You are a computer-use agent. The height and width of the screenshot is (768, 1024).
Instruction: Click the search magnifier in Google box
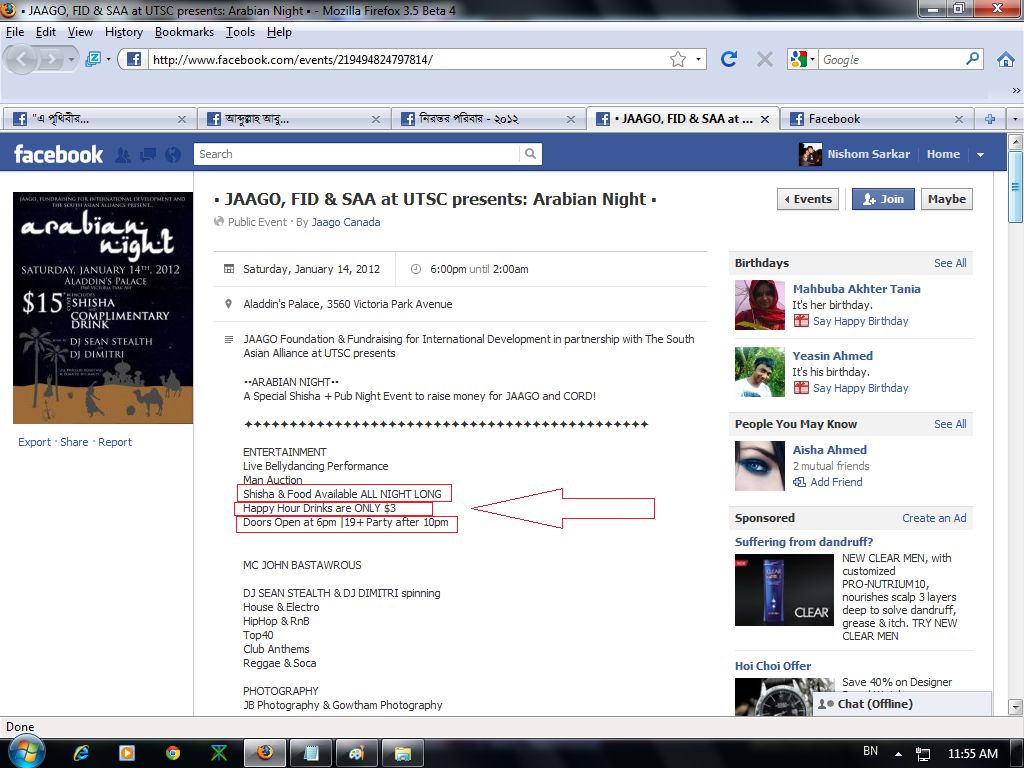click(972, 59)
